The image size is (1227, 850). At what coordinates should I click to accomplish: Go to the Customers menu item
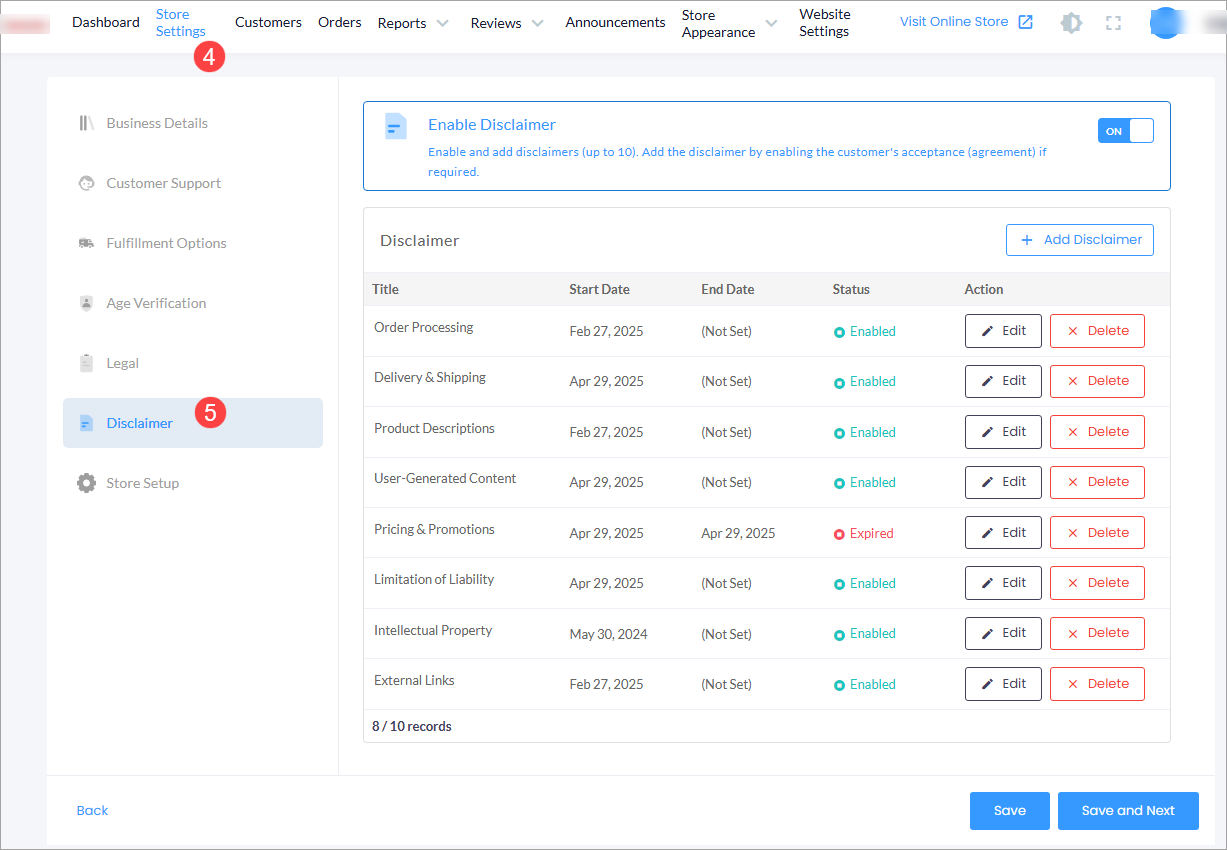pyautogui.click(x=268, y=22)
